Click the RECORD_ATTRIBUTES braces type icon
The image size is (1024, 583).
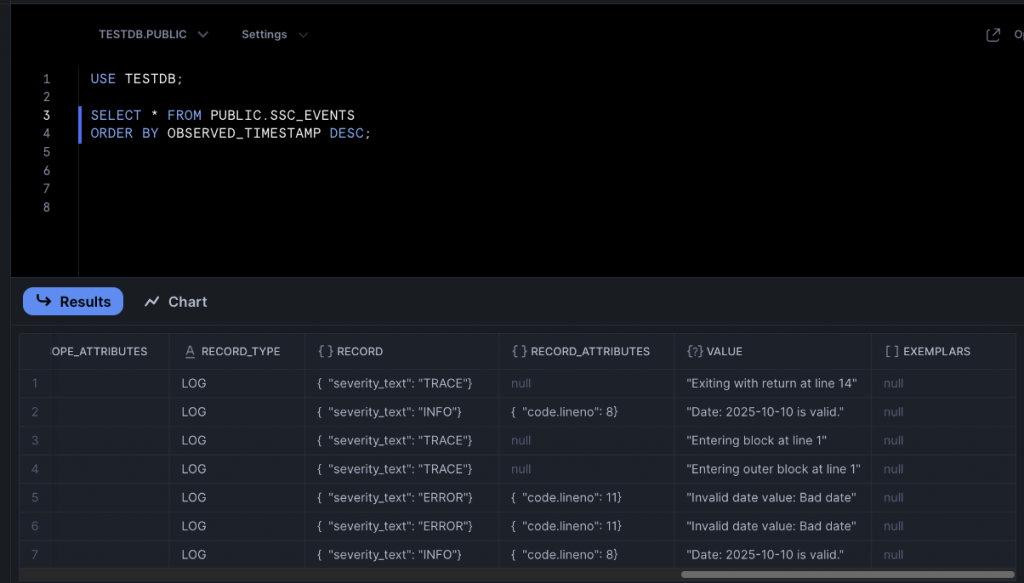[x=519, y=351]
